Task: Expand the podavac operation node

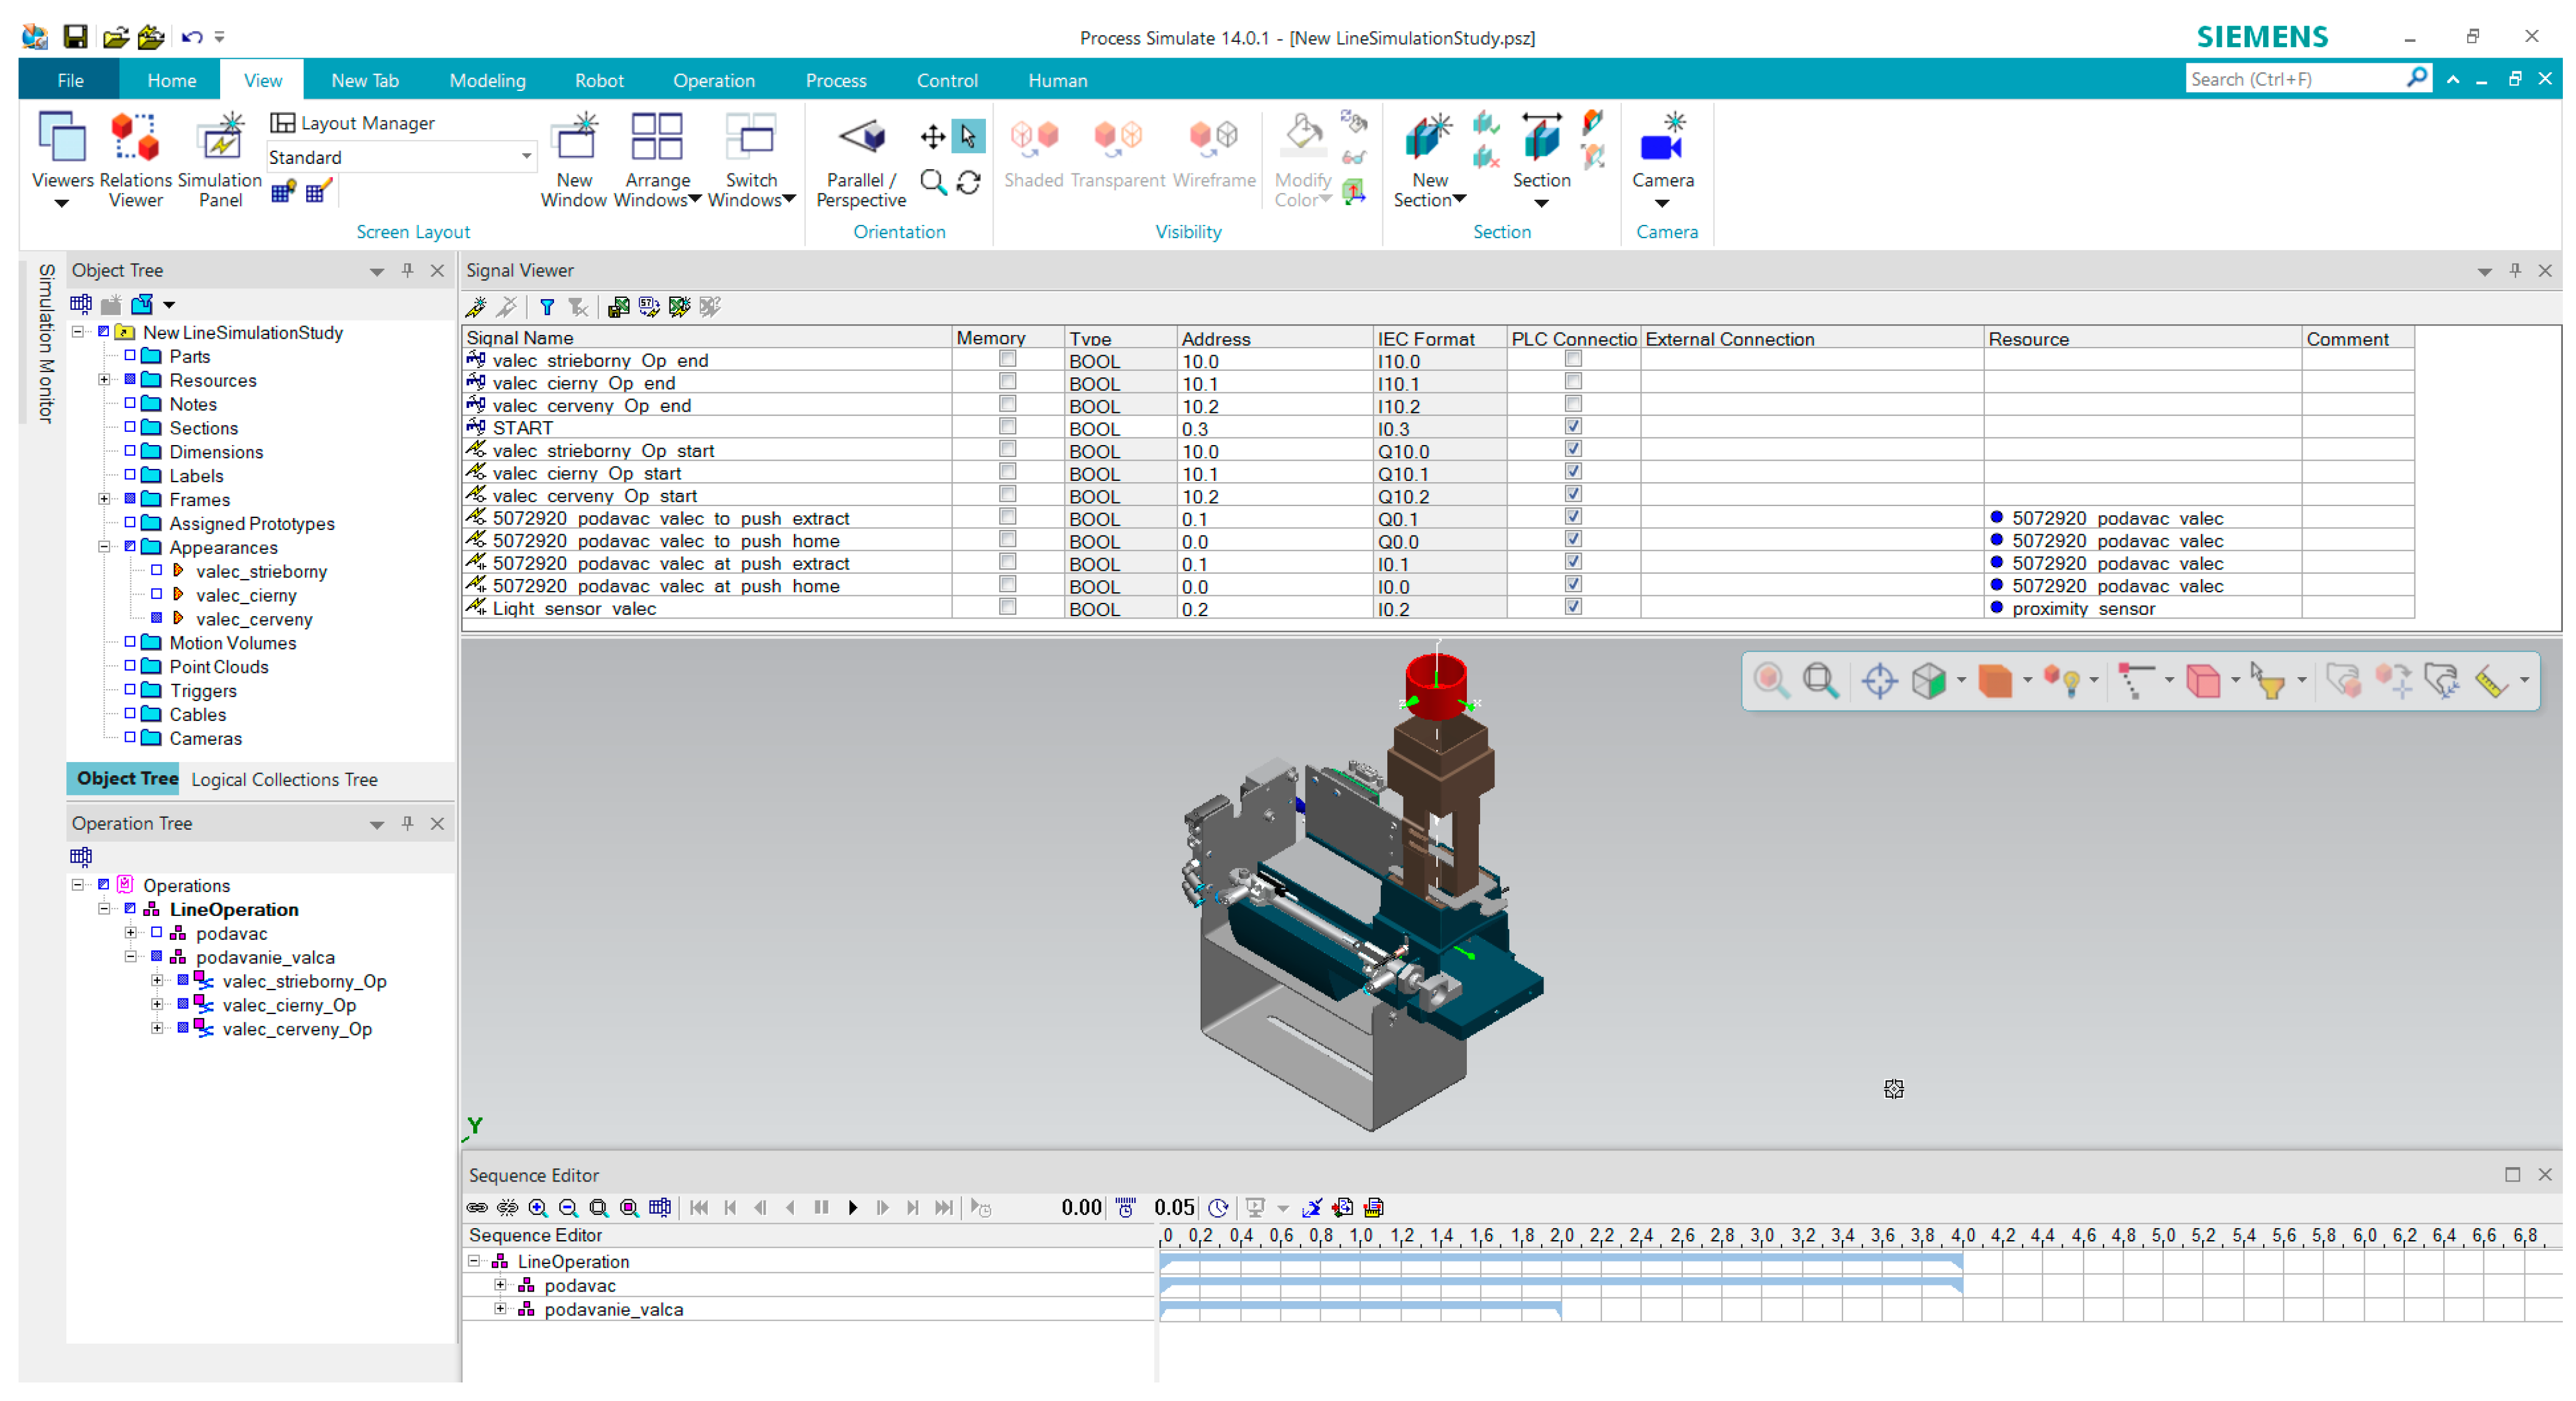Action: (x=130, y=933)
